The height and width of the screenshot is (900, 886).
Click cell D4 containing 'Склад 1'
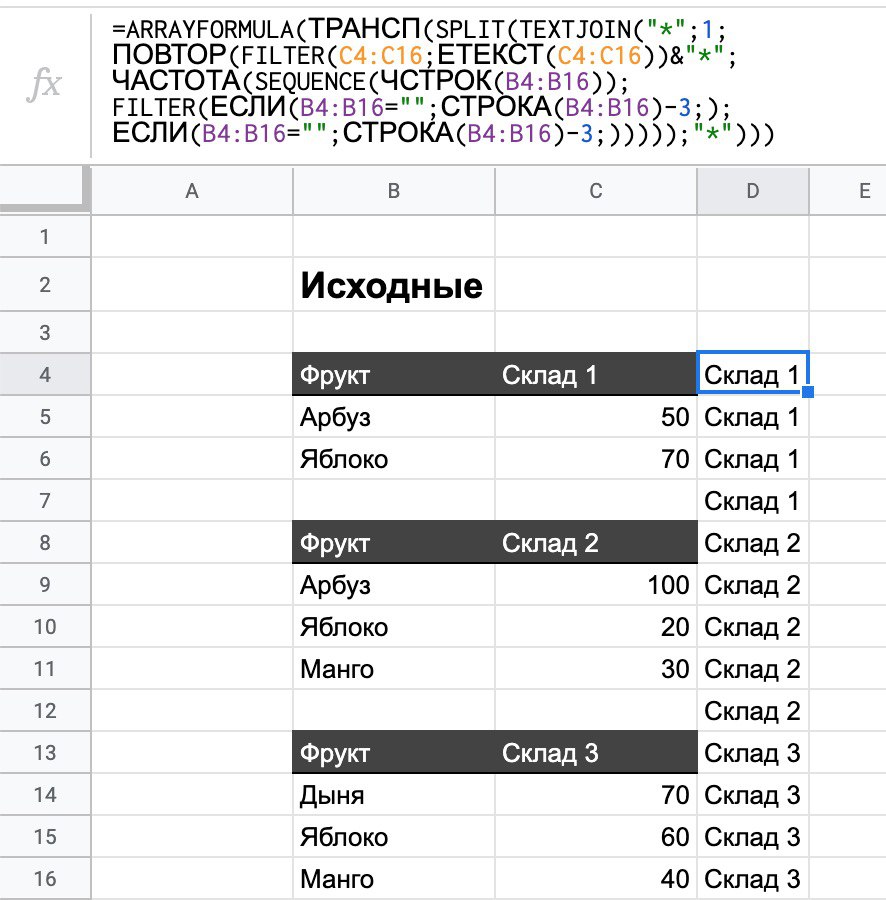click(753, 374)
